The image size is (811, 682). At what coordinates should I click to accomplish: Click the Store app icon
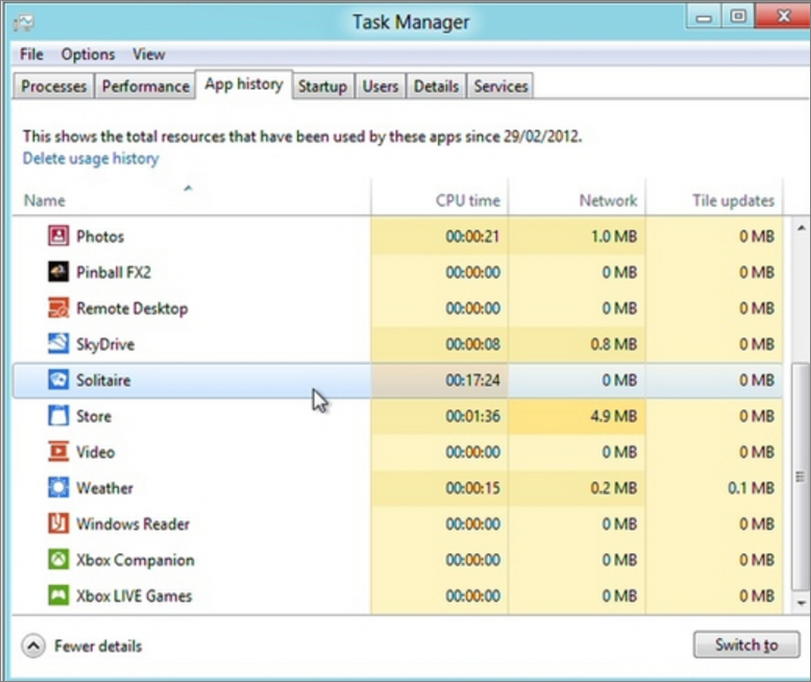(58, 416)
